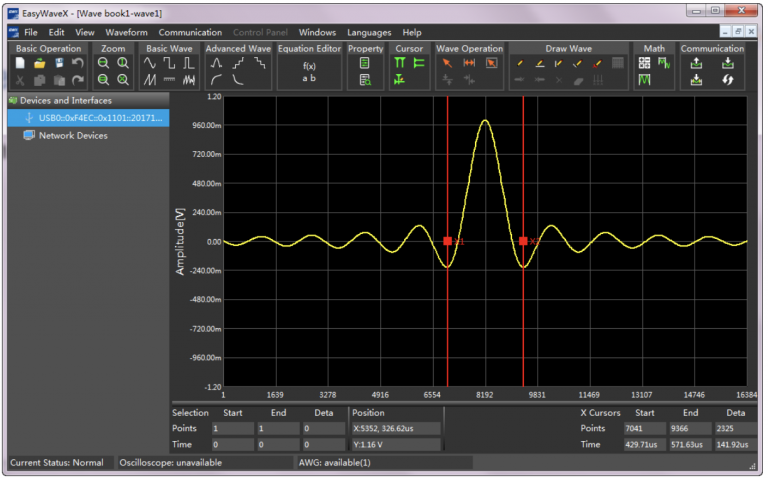Click the X1 cursor marker on the plot
The width and height of the screenshot is (768, 478).
[x=448, y=241]
